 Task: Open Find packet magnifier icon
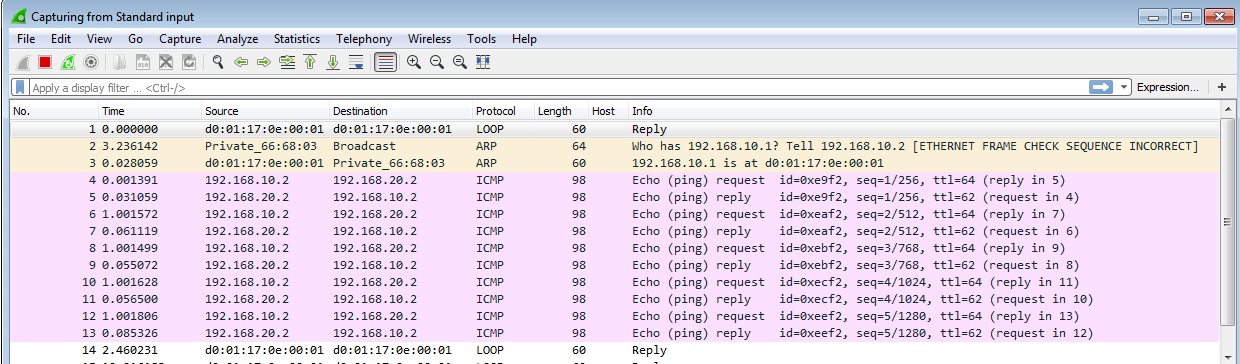[218, 62]
